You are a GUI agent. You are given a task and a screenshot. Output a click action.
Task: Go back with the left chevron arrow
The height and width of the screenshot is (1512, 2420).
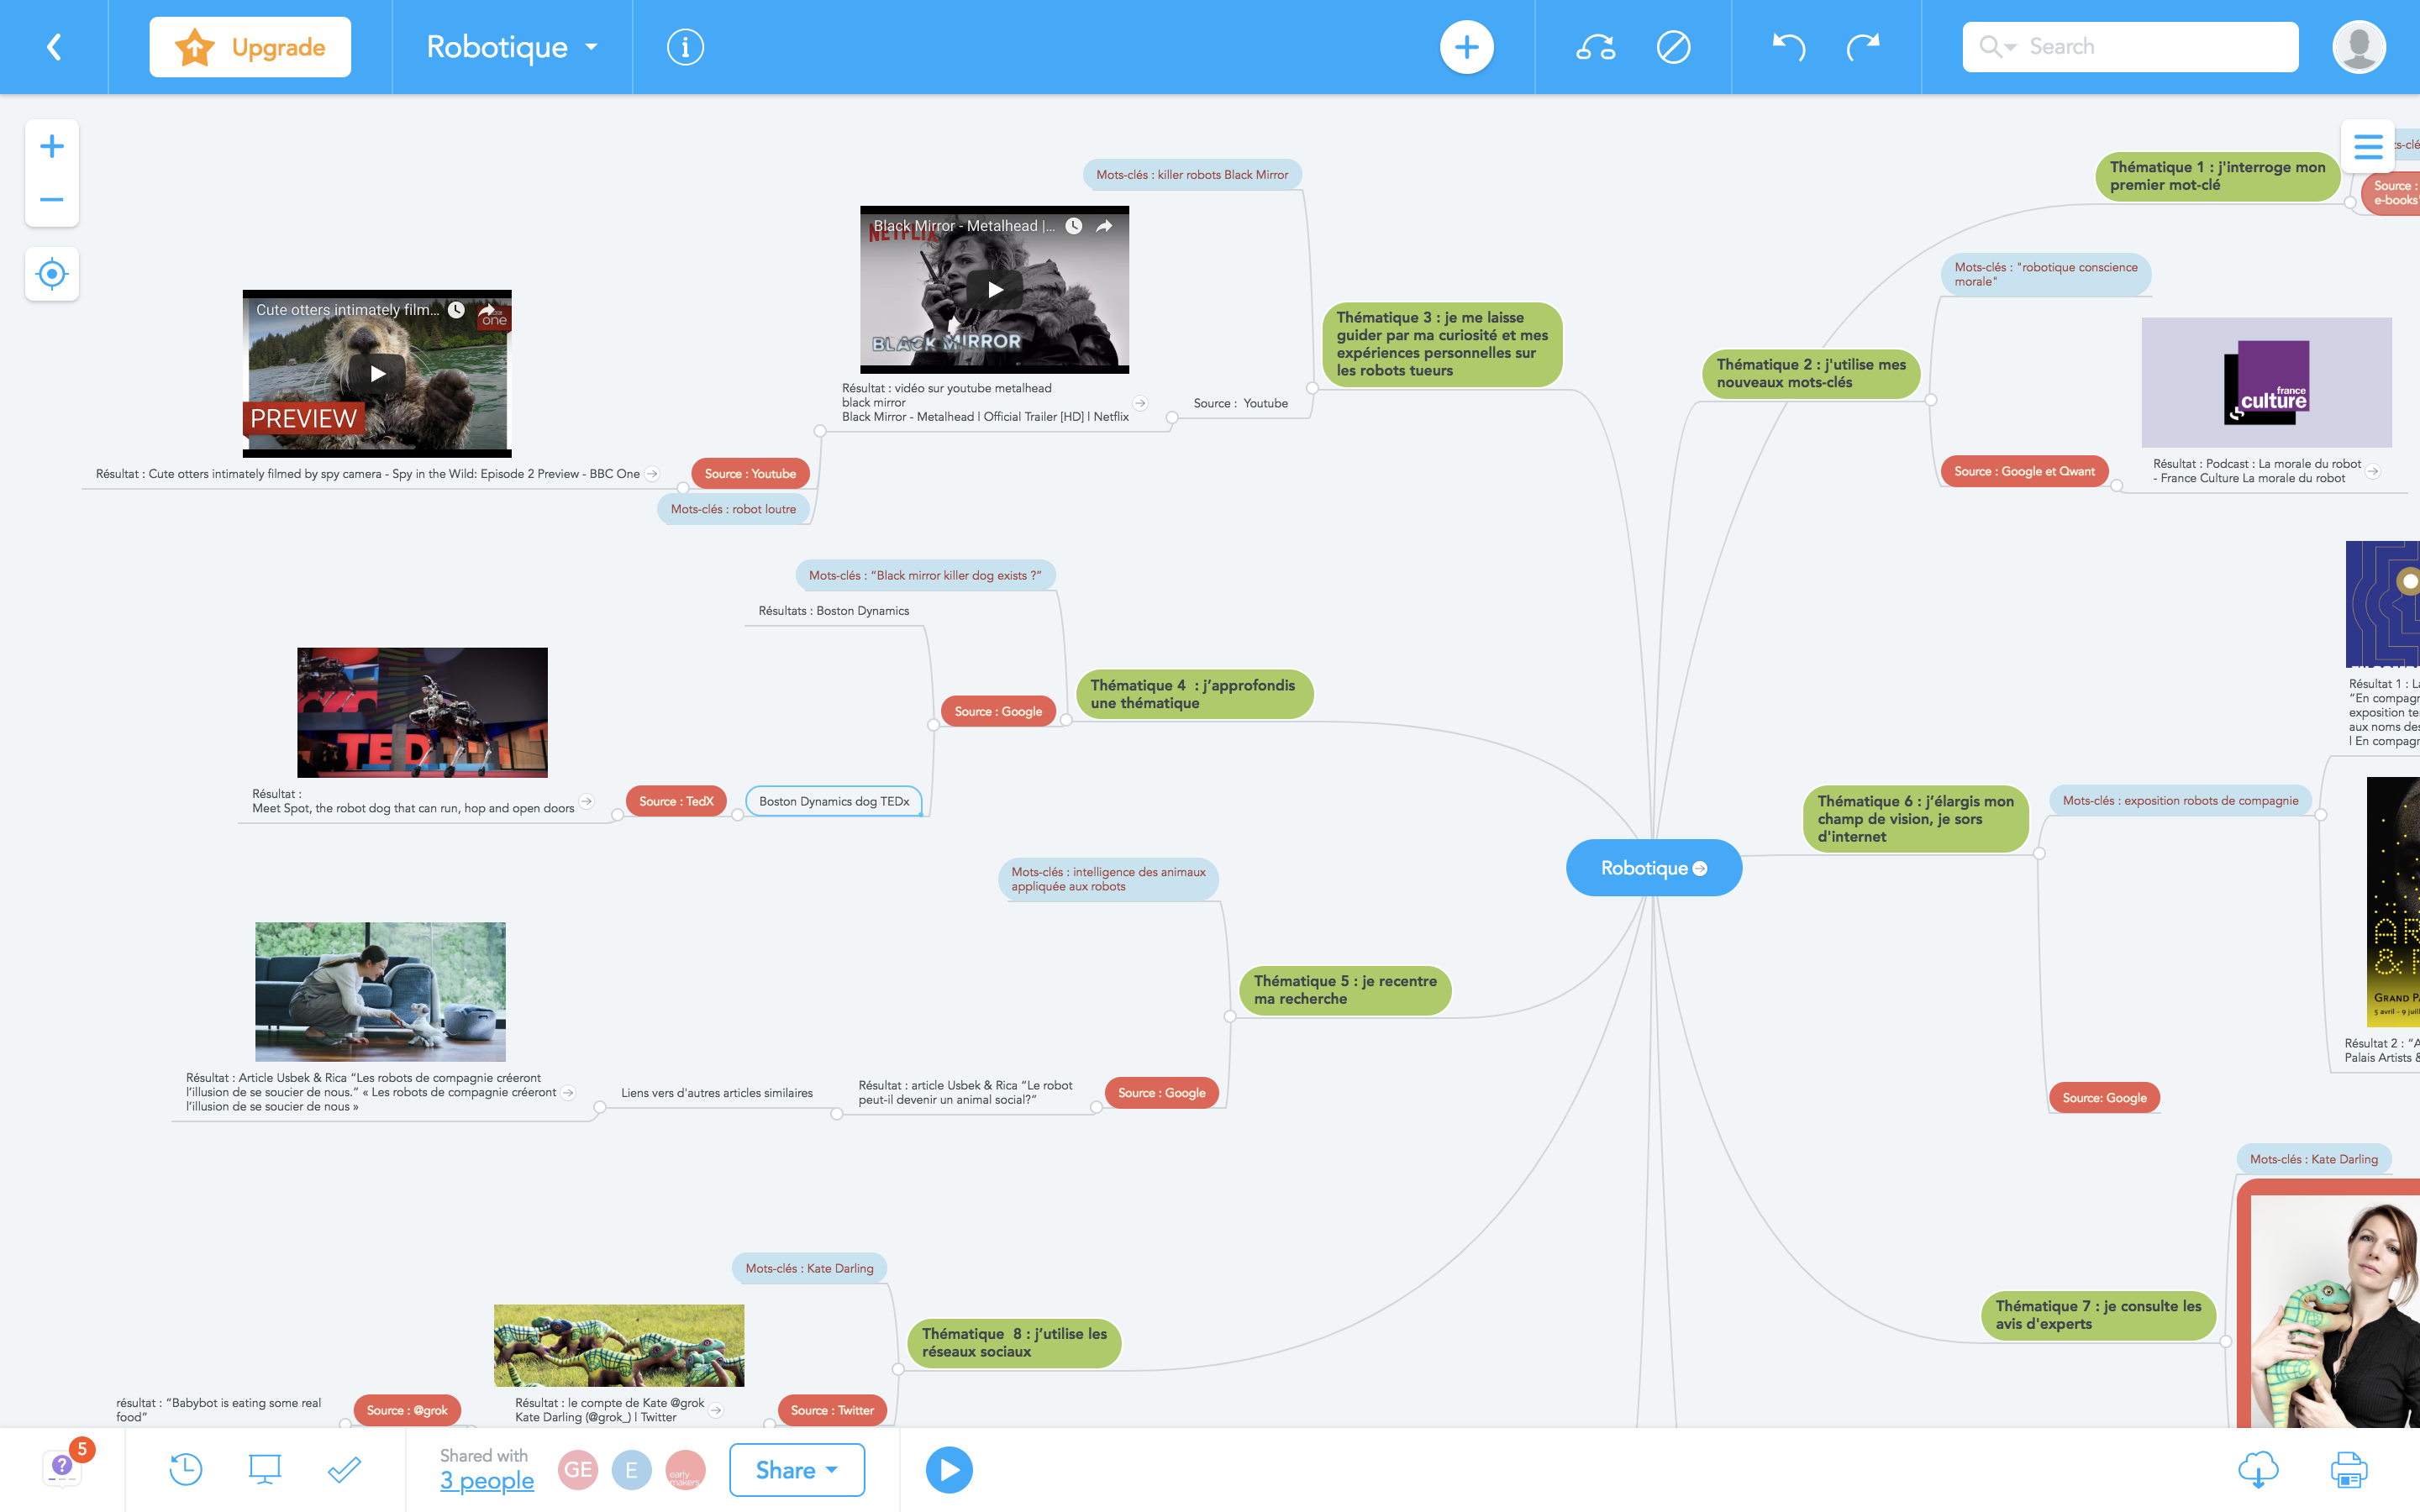point(54,47)
